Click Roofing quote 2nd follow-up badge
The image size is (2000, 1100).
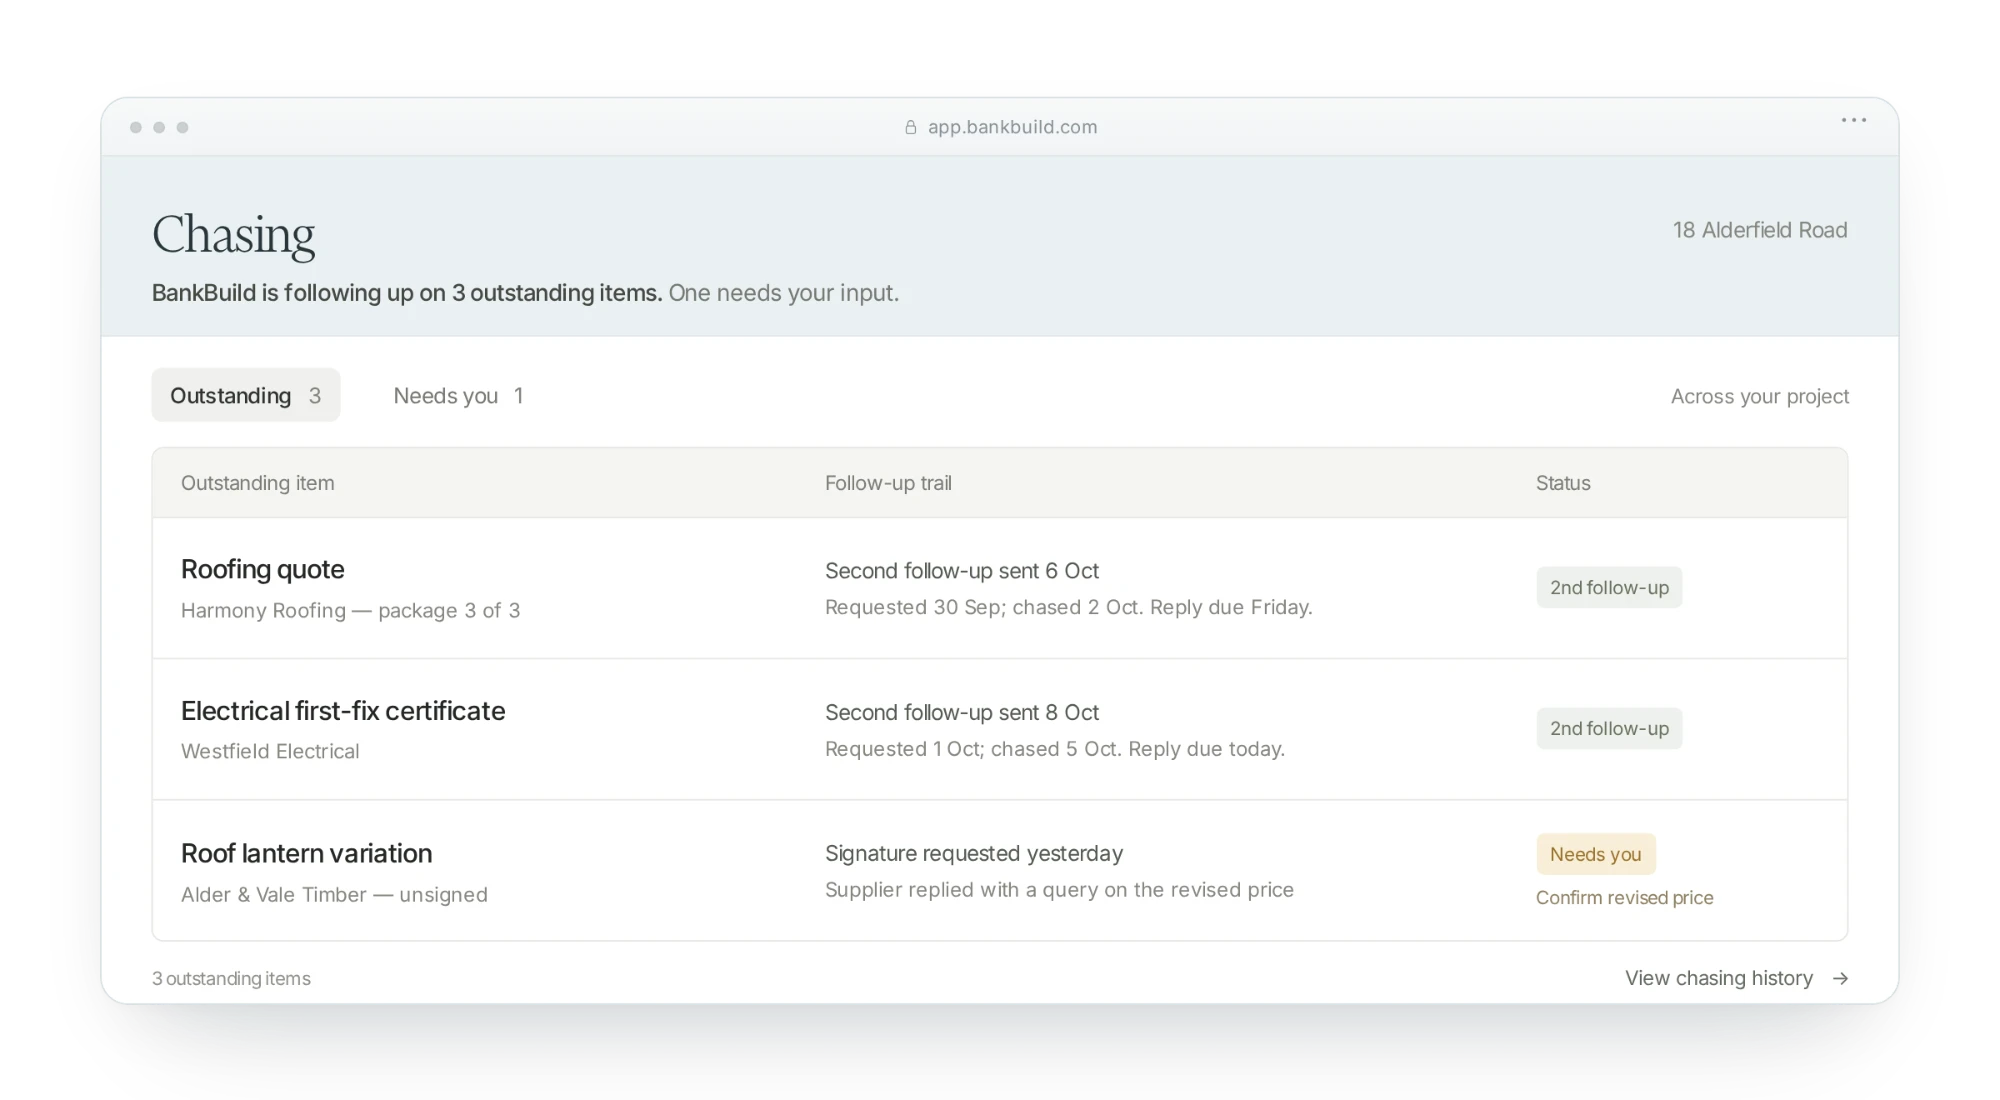[1609, 587]
